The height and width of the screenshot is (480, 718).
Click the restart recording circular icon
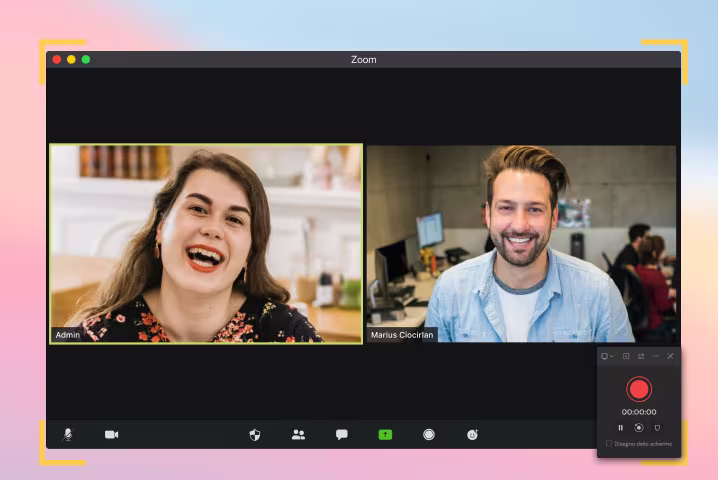(639, 427)
